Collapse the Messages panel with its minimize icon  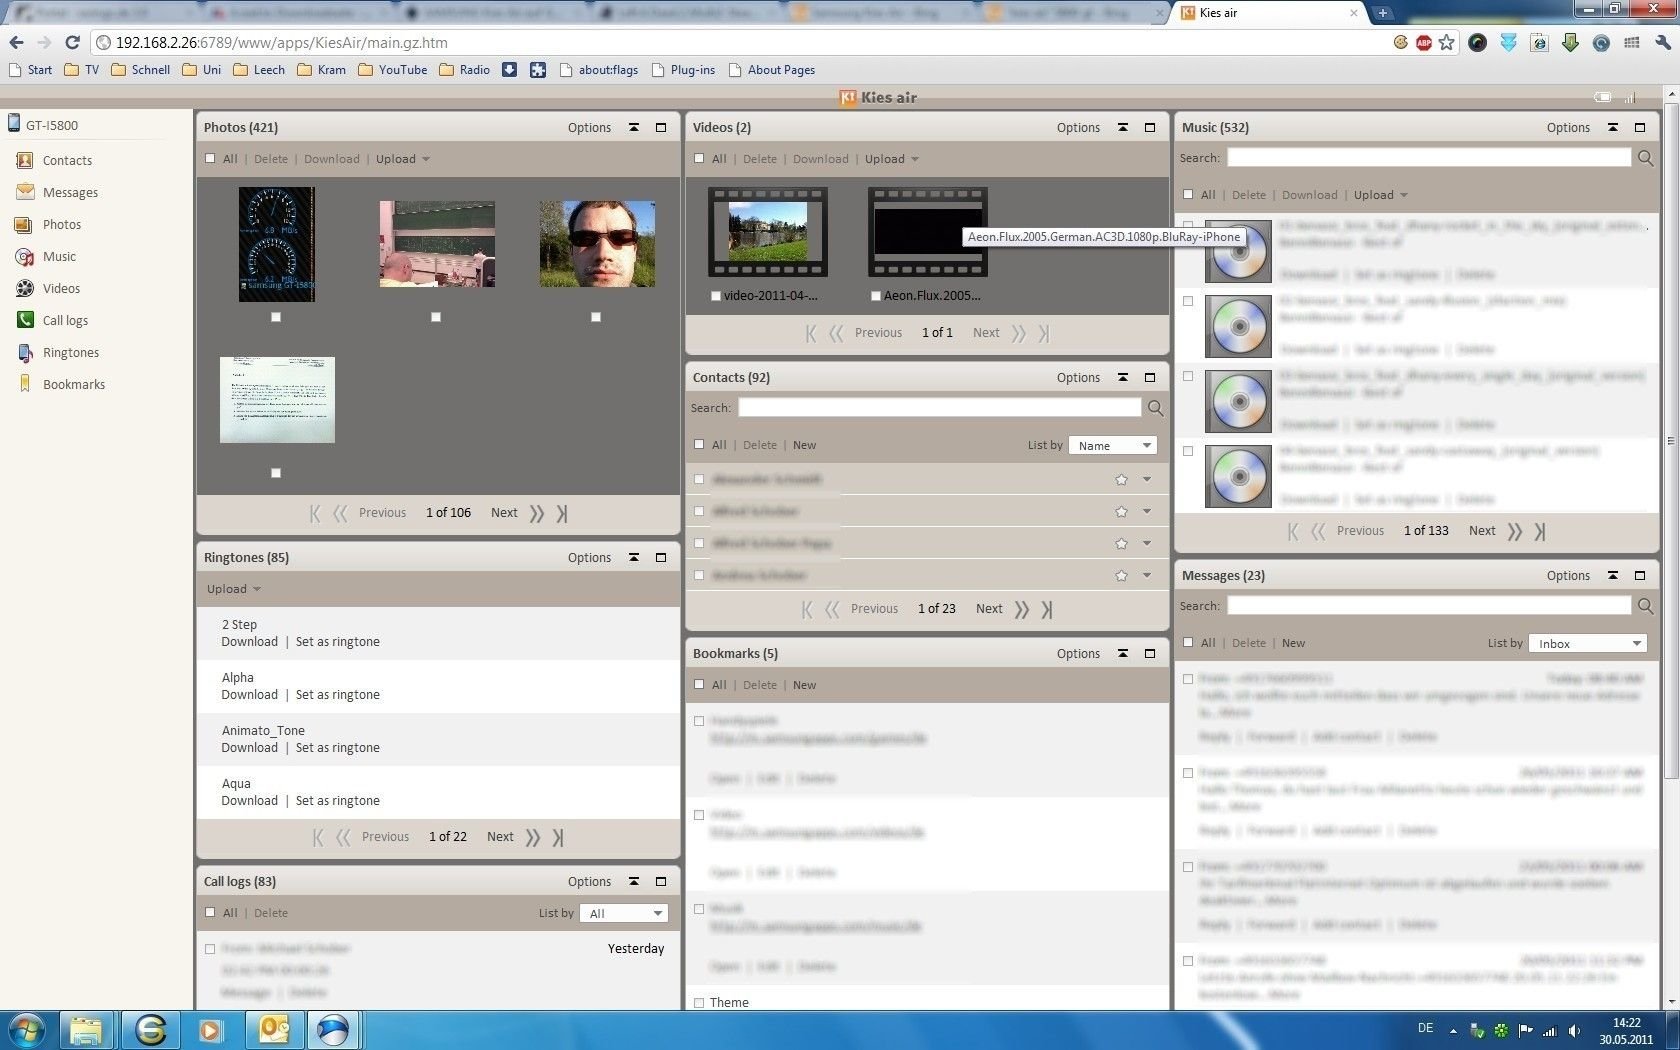pos(1613,575)
